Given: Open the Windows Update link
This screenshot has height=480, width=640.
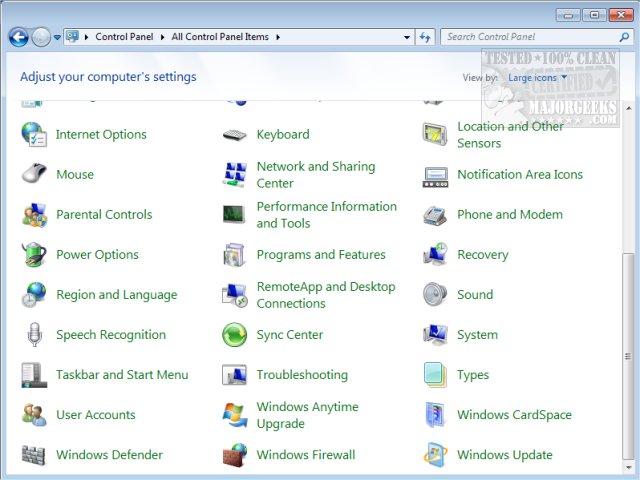Looking at the screenshot, I should pos(504,455).
